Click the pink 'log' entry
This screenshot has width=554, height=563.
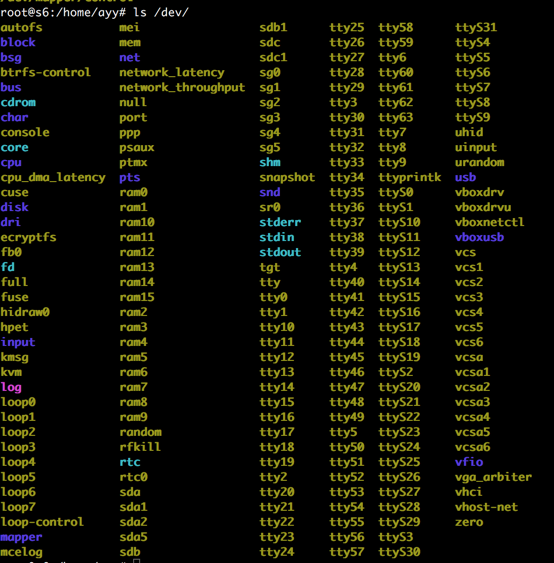pyautogui.click(x=11, y=387)
